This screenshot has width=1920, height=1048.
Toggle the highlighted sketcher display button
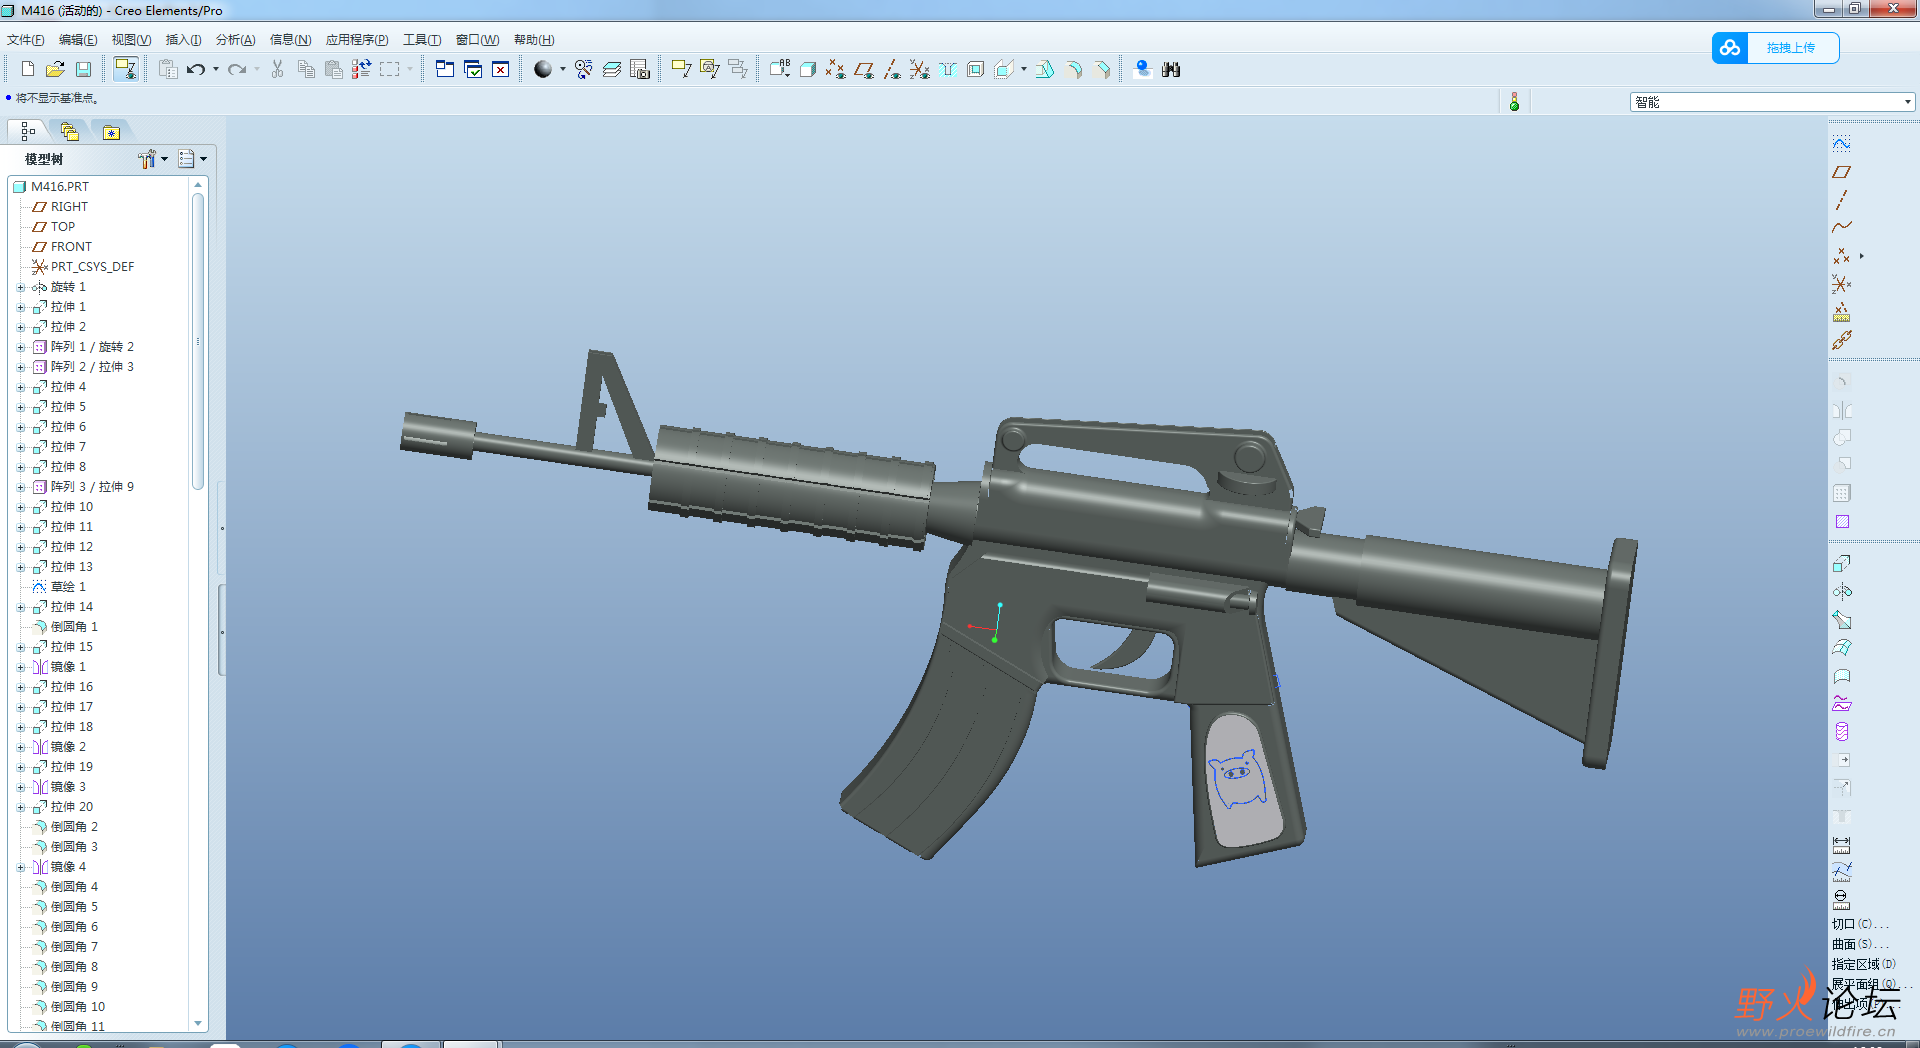click(x=125, y=69)
